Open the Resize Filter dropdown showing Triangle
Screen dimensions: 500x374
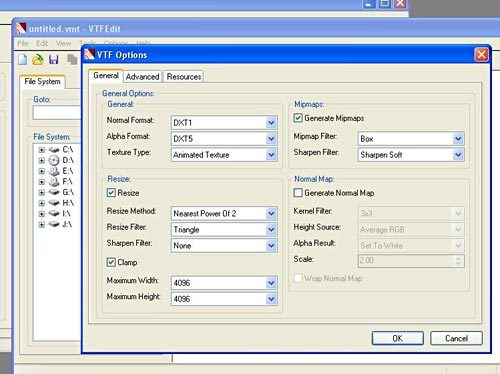click(224, 229)
